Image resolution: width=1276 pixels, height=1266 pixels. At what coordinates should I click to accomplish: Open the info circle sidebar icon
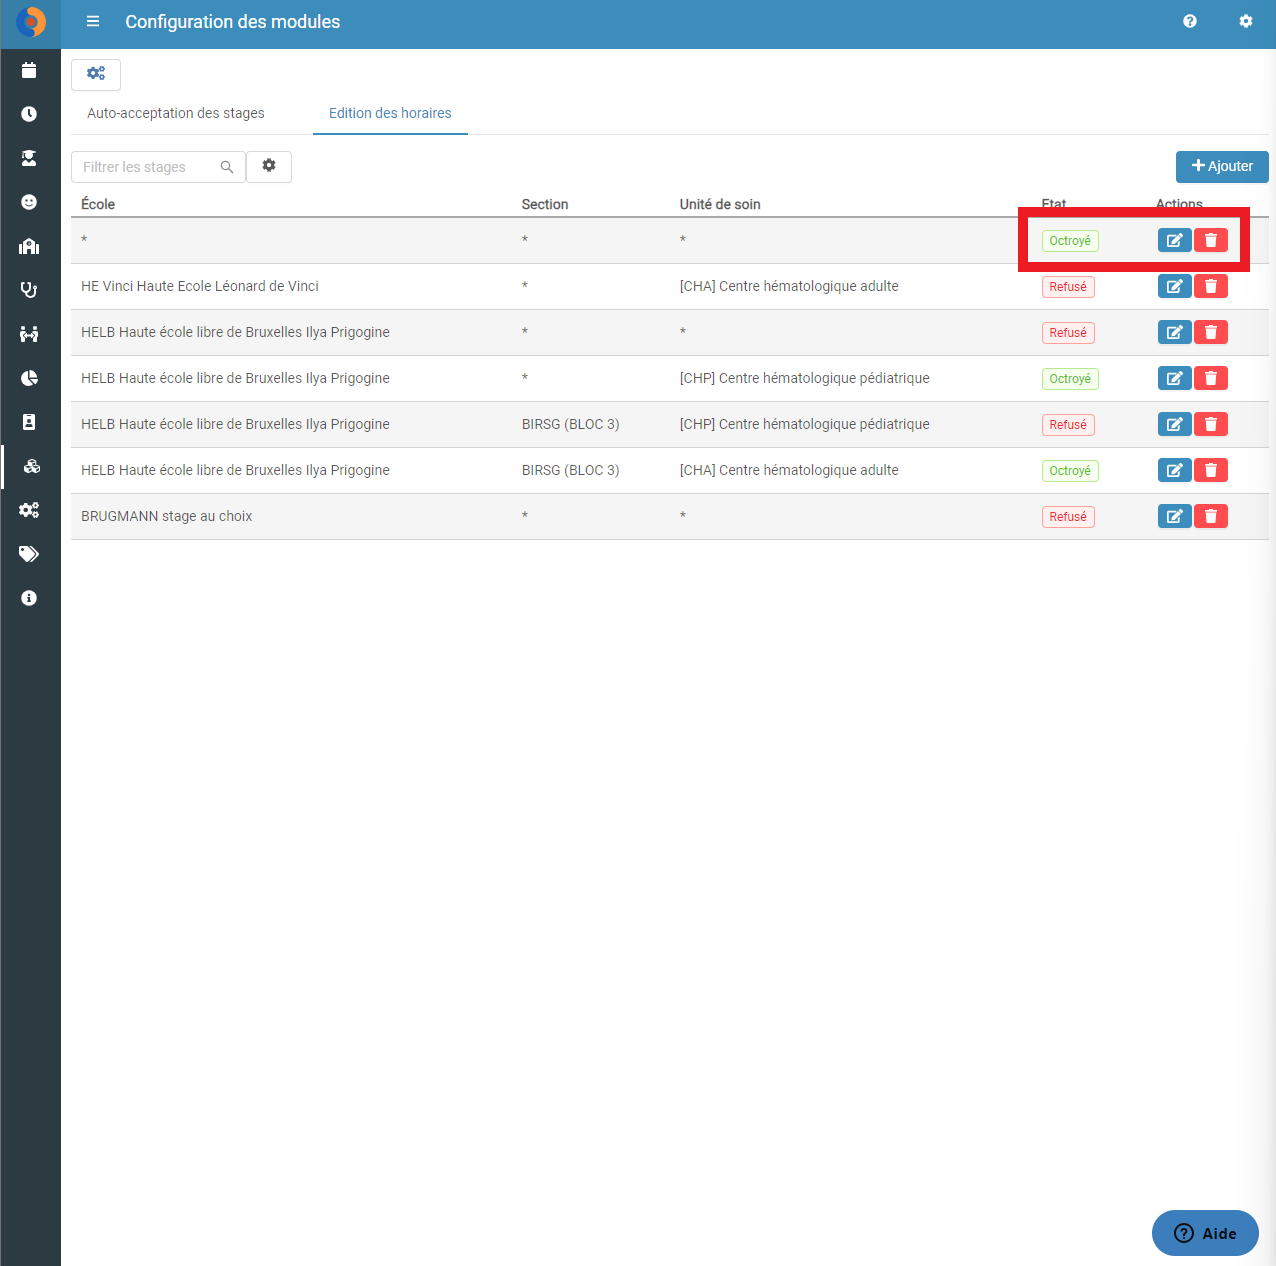click(x=29, y=598)
